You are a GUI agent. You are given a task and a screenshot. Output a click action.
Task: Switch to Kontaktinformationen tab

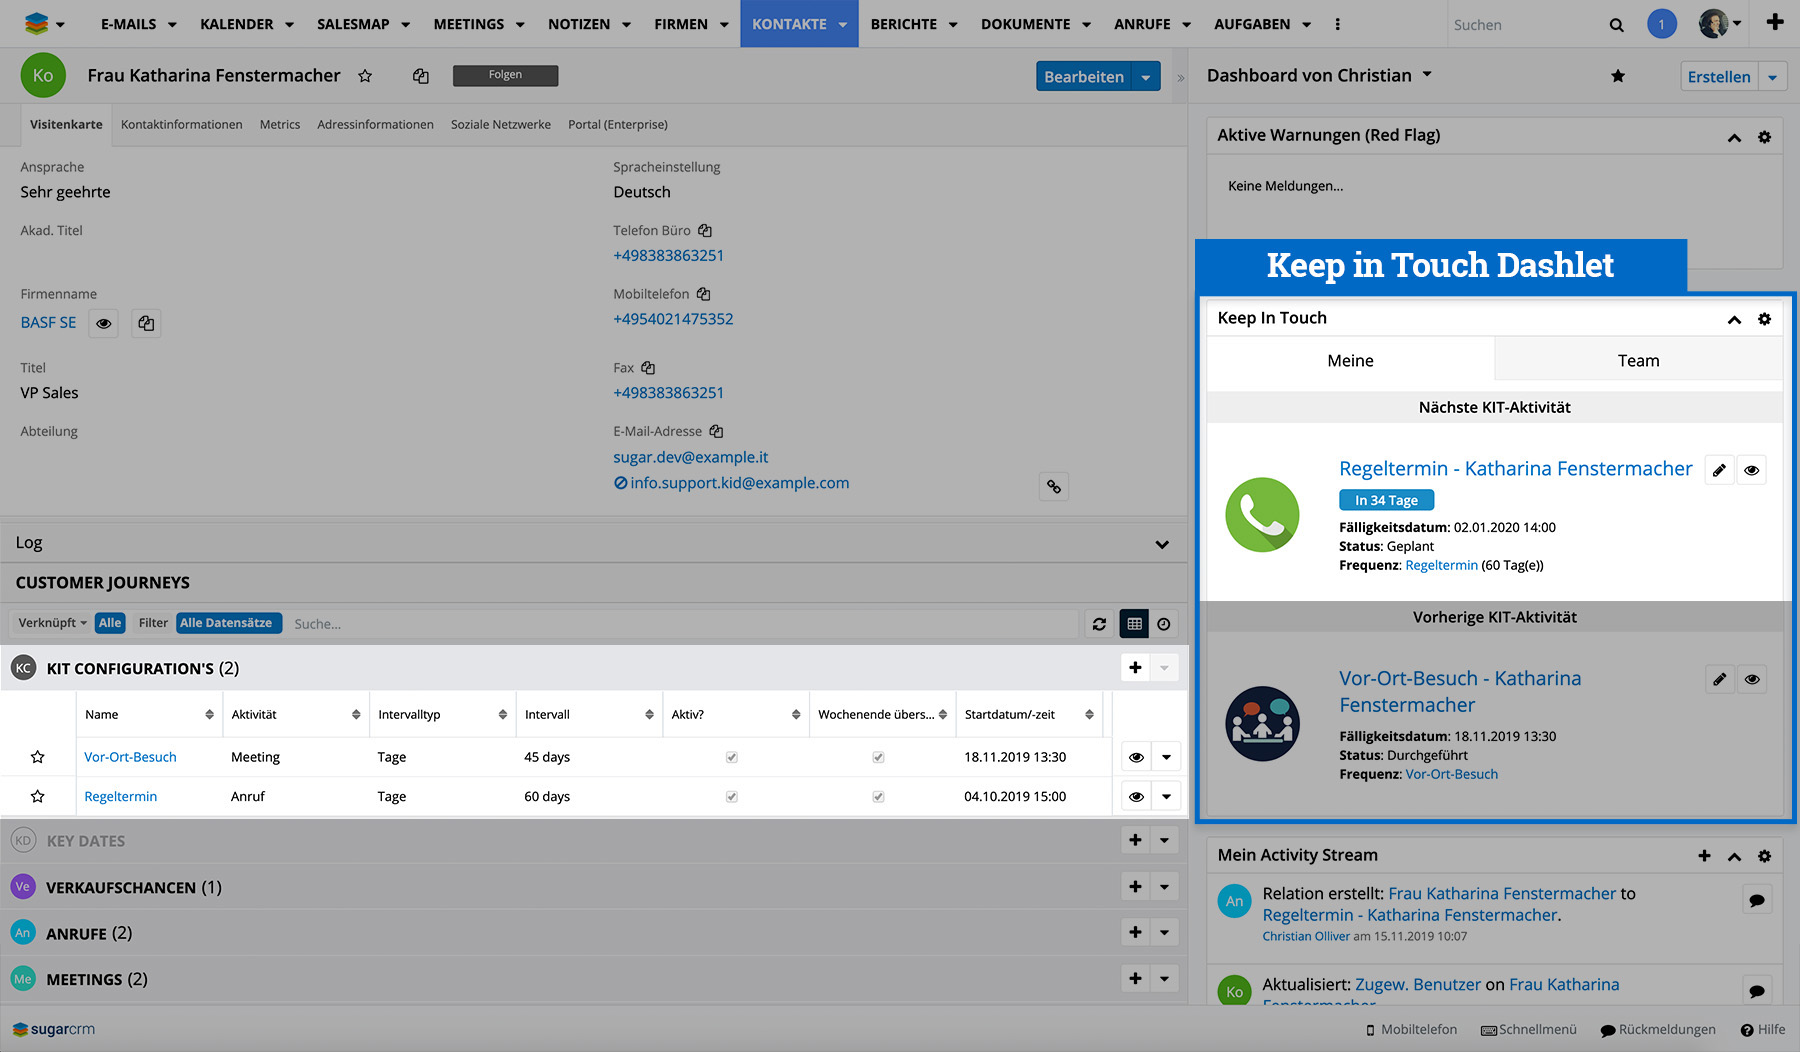pos(181,125)
